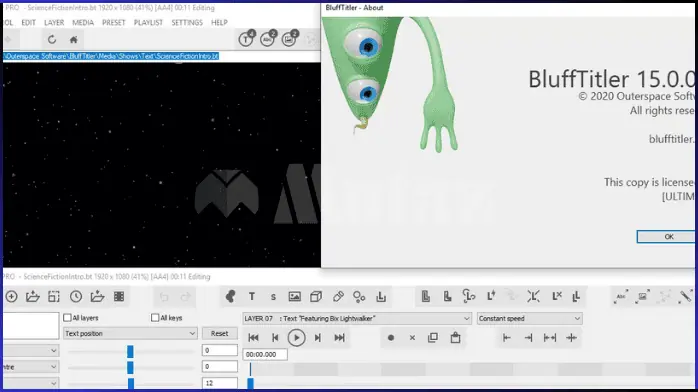This screenshot has width=698, height=392.
Task: Click the right-bar-arrow key shift icon
Action: (528, 338)
